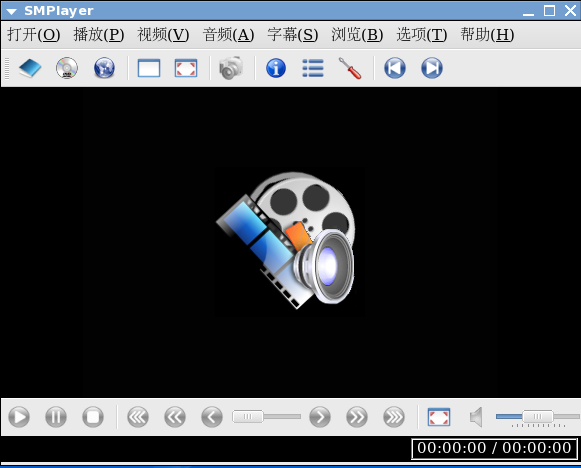Click the 00:00:00 / 00:00:00 time display
The image size is (581, 468).
[494, 448]
